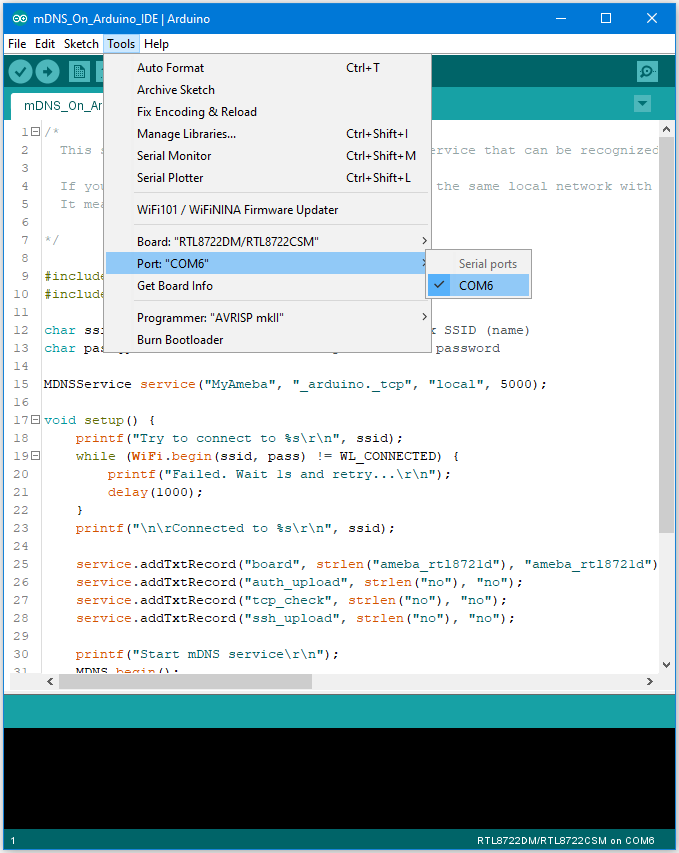This screenshot has height=853, width=679.
Task: Select Burn Bootloader entry
Action: point(267,340)
